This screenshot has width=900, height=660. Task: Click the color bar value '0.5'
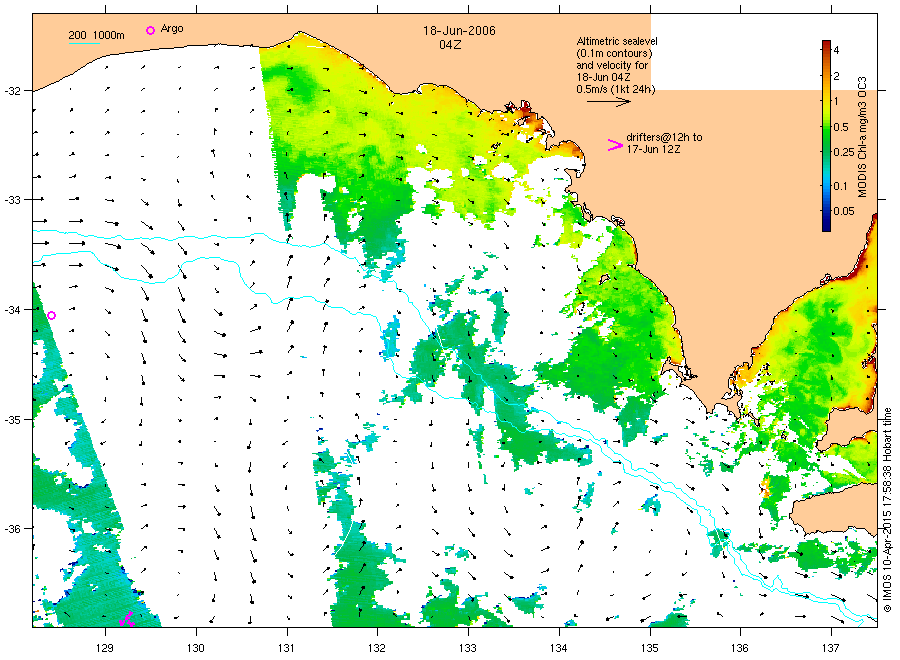841,127
